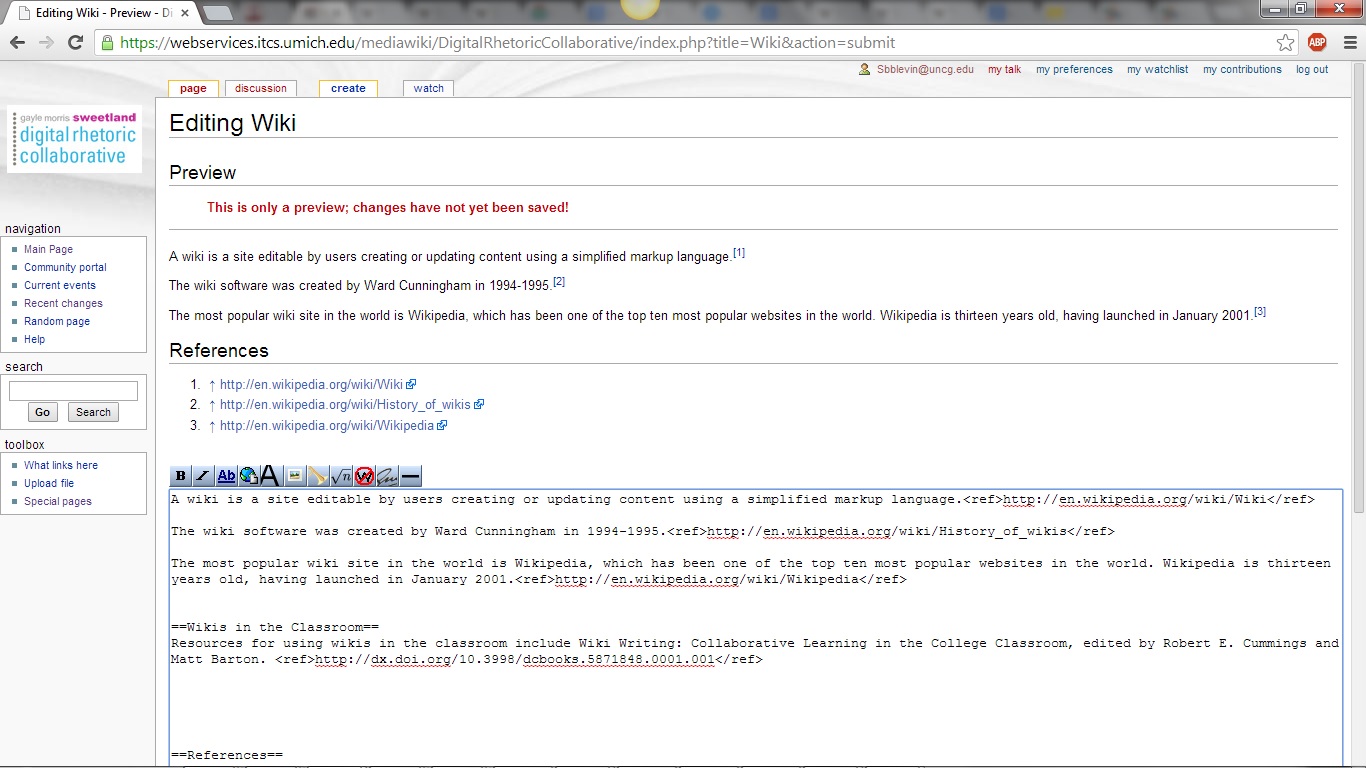Click '==References==' line in editor

(x=227, y=755)
